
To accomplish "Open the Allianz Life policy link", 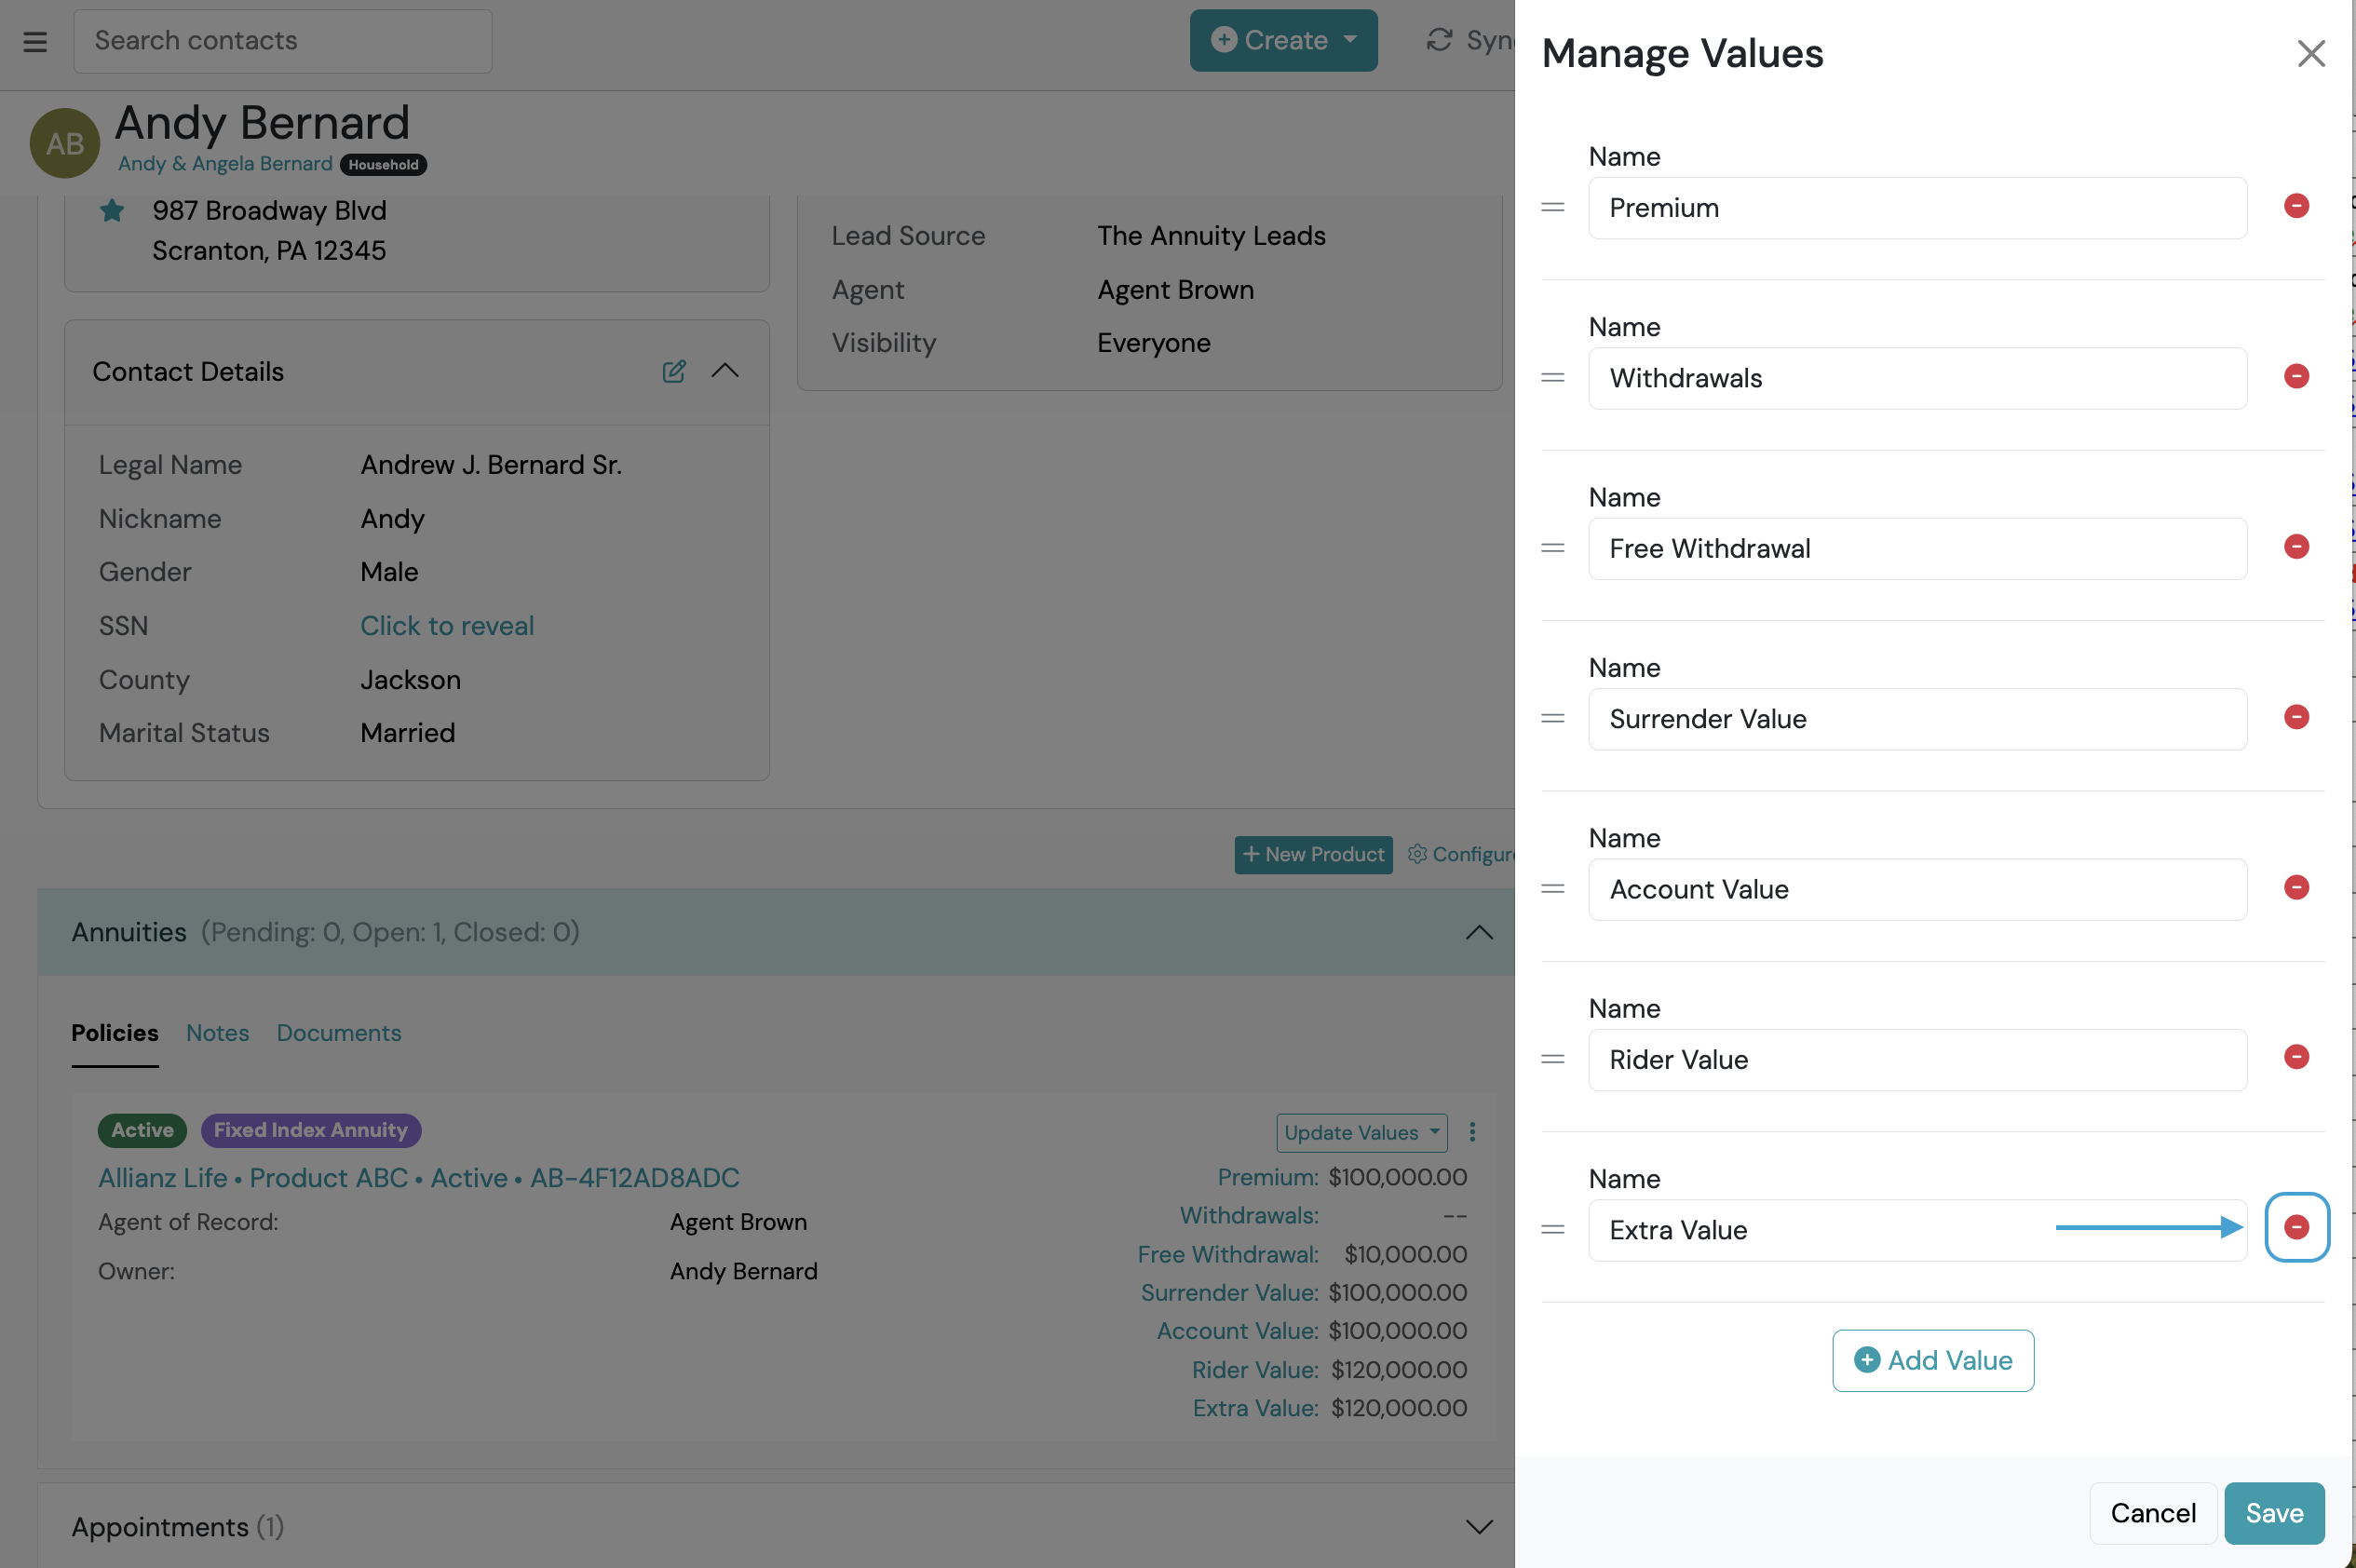I will [419, 1177].
